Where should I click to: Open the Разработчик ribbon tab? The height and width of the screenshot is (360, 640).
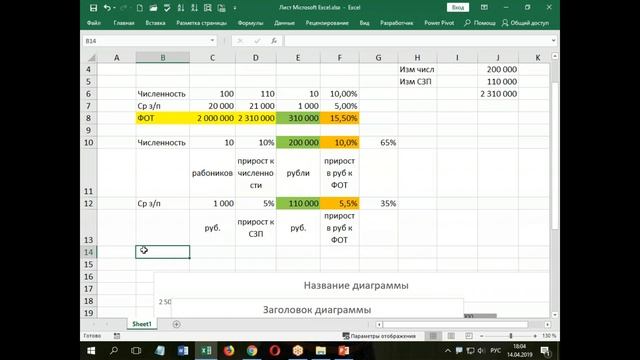397,23
